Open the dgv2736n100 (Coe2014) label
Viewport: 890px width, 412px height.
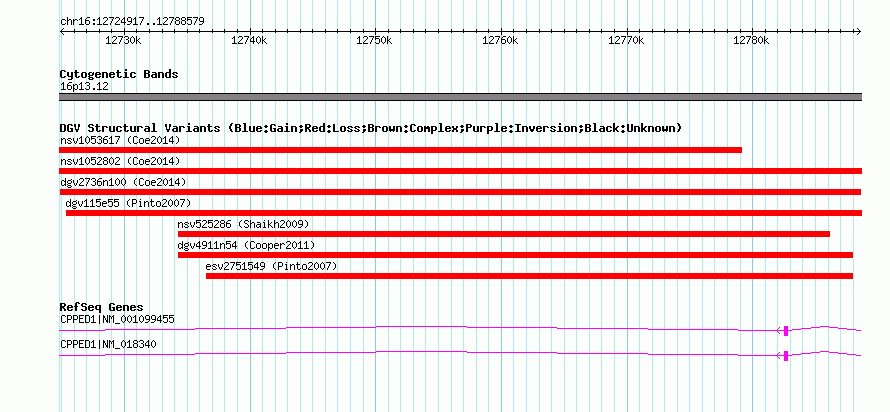(123, 182)
